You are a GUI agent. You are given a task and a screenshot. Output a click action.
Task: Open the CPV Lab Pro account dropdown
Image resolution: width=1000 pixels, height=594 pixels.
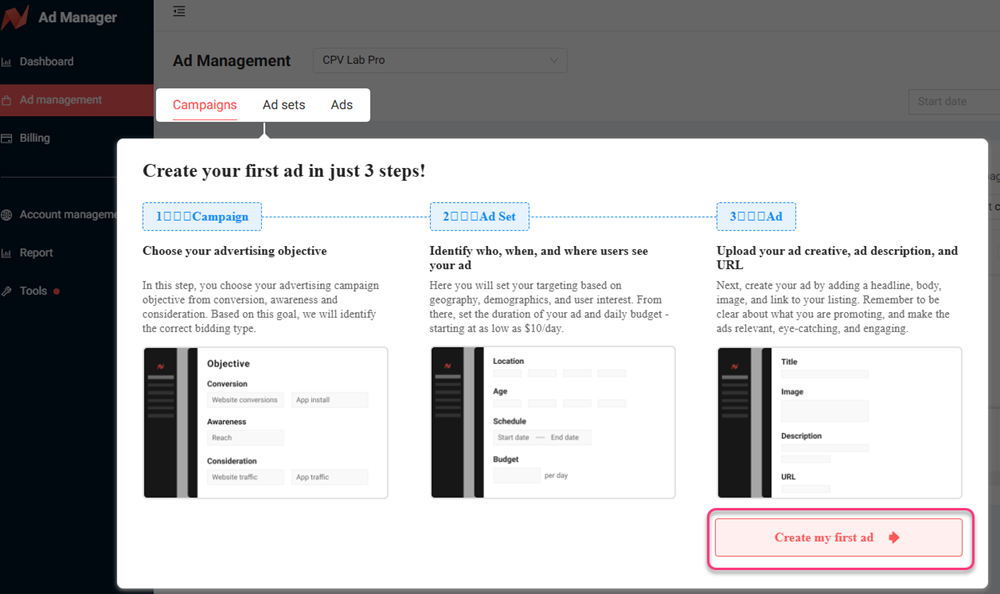(439, 60)
